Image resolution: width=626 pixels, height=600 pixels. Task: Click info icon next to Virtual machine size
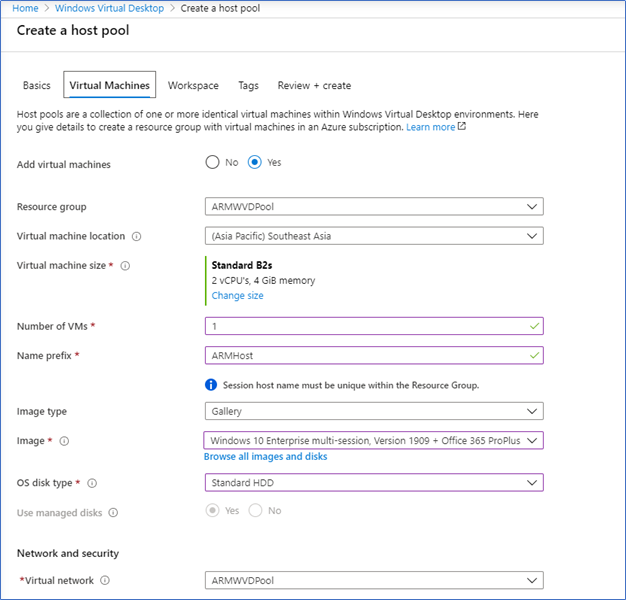coord(125,266)
